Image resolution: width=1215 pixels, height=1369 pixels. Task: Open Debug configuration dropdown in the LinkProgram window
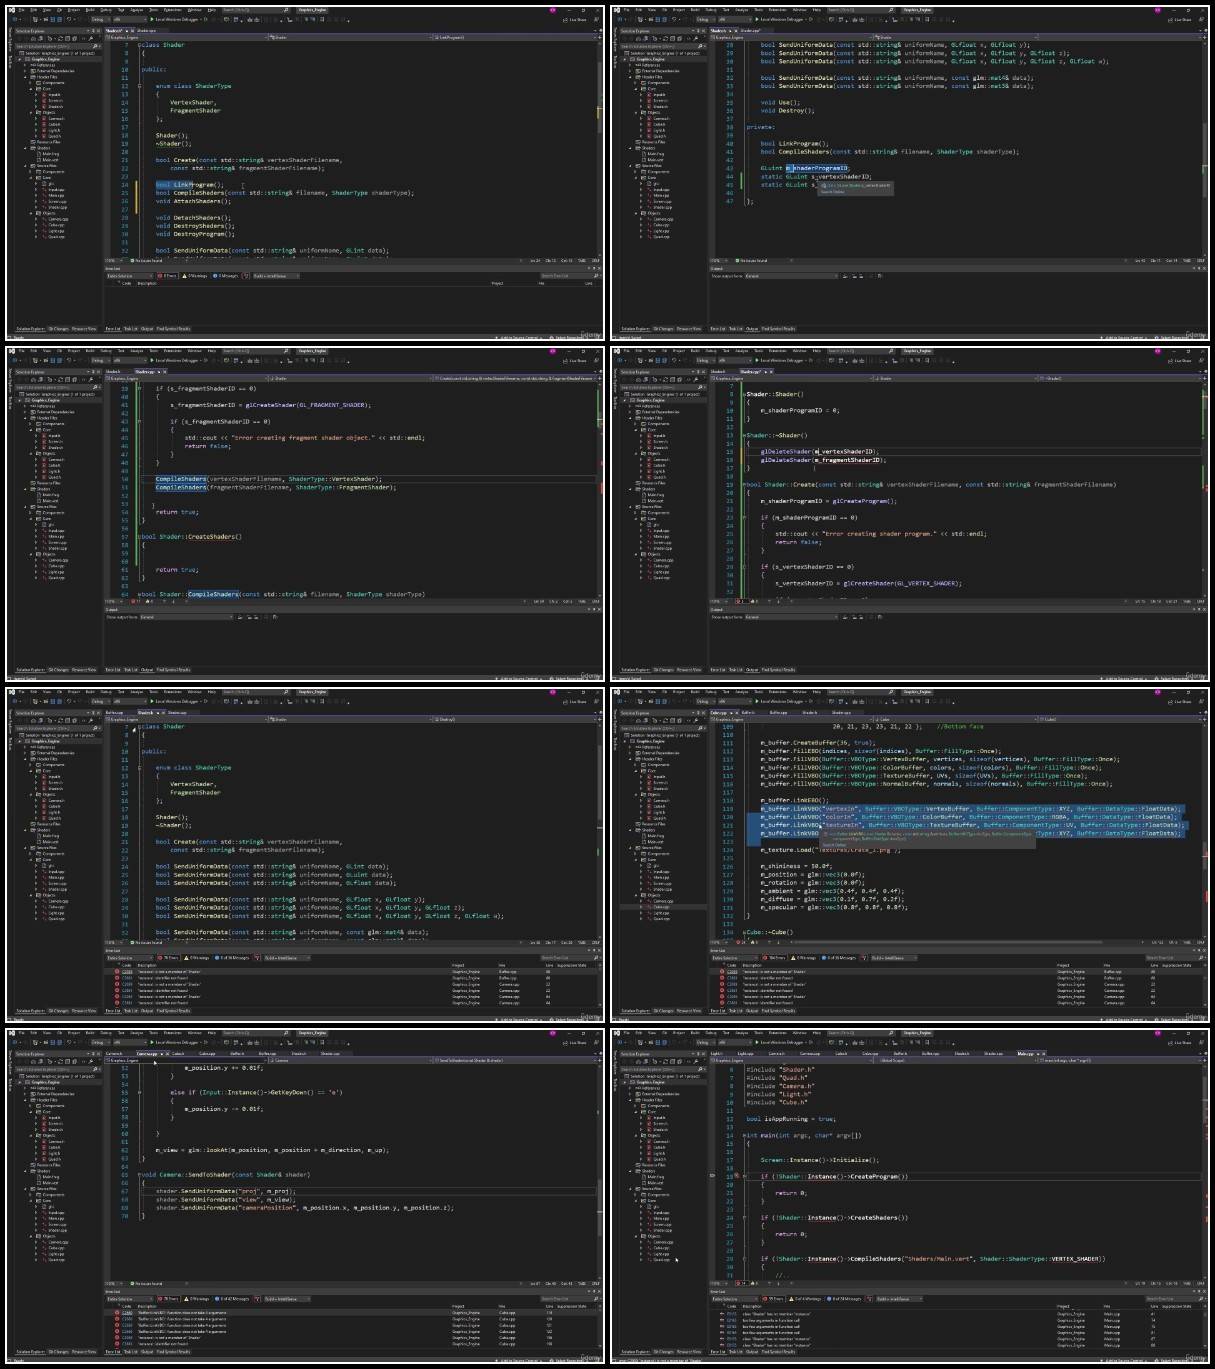[x=99, y=19]
